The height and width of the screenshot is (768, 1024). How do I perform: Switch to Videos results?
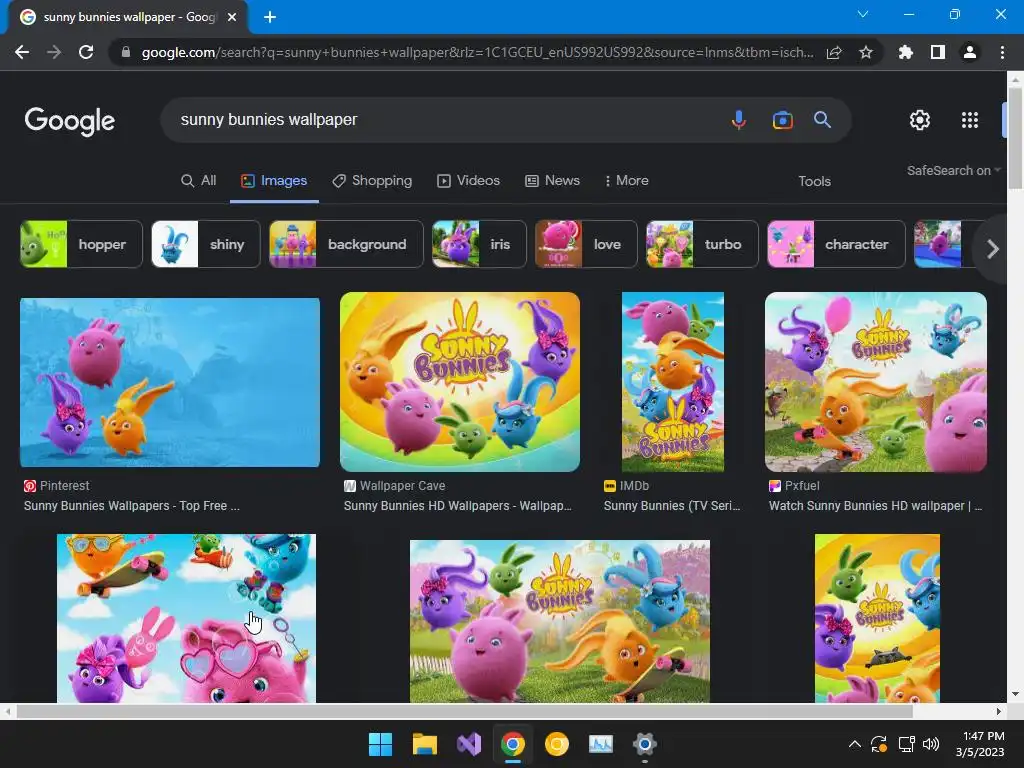click(x=468, y=181)
